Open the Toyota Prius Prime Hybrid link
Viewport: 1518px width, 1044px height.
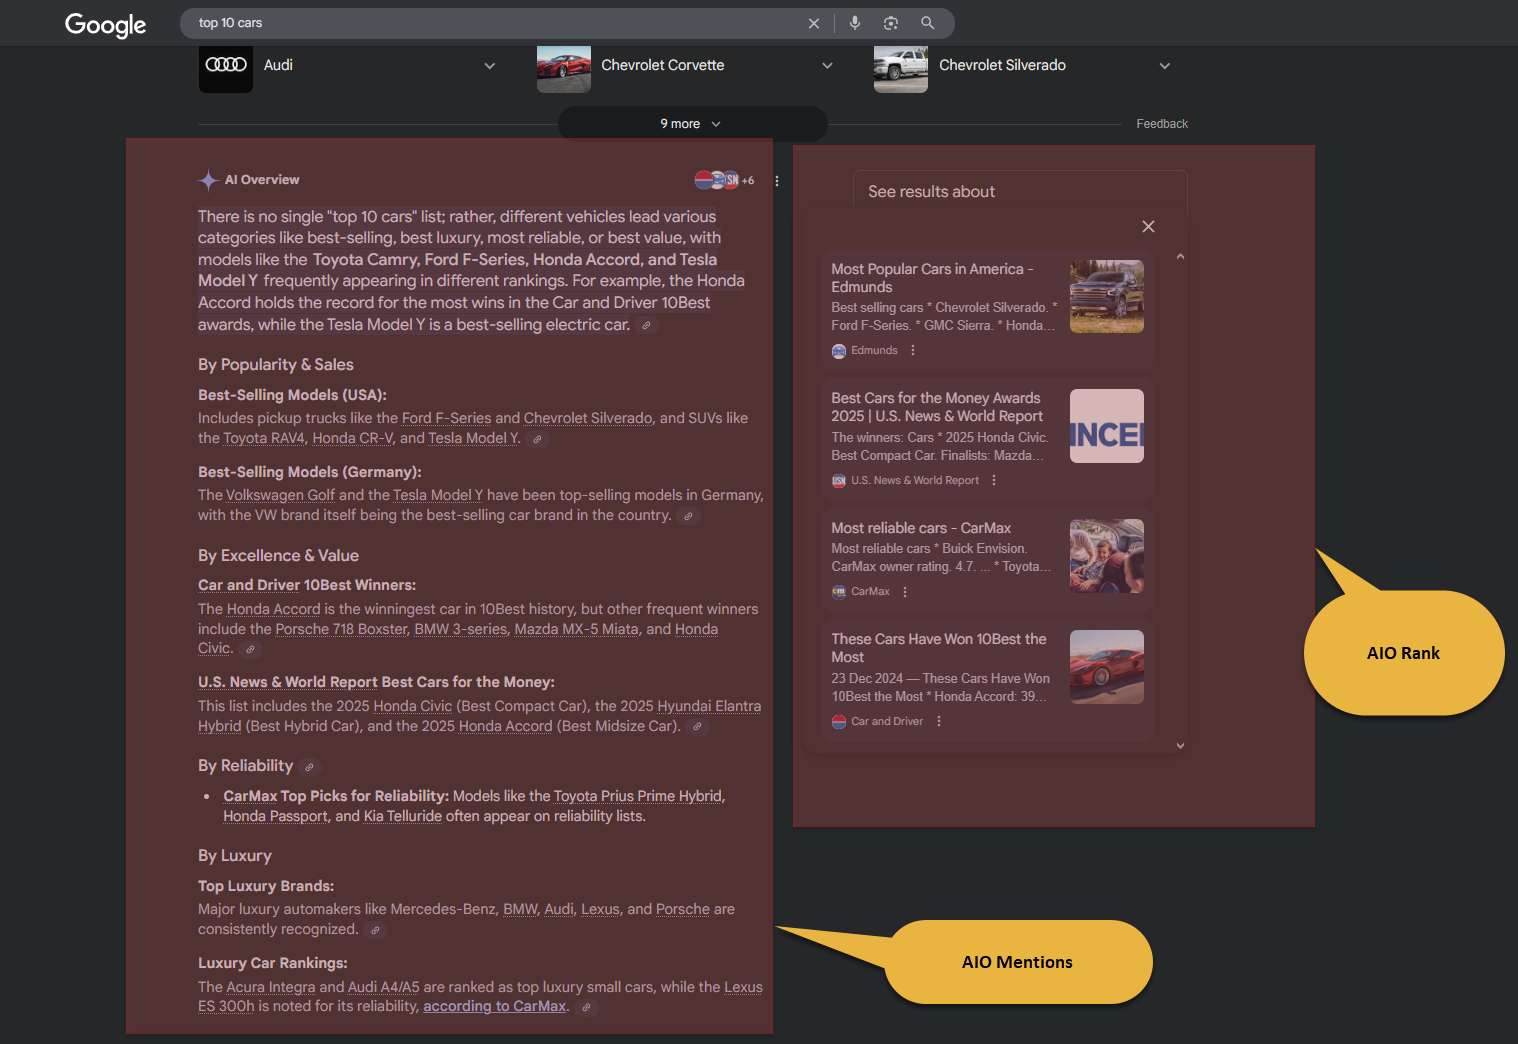[x=637, y=796]
